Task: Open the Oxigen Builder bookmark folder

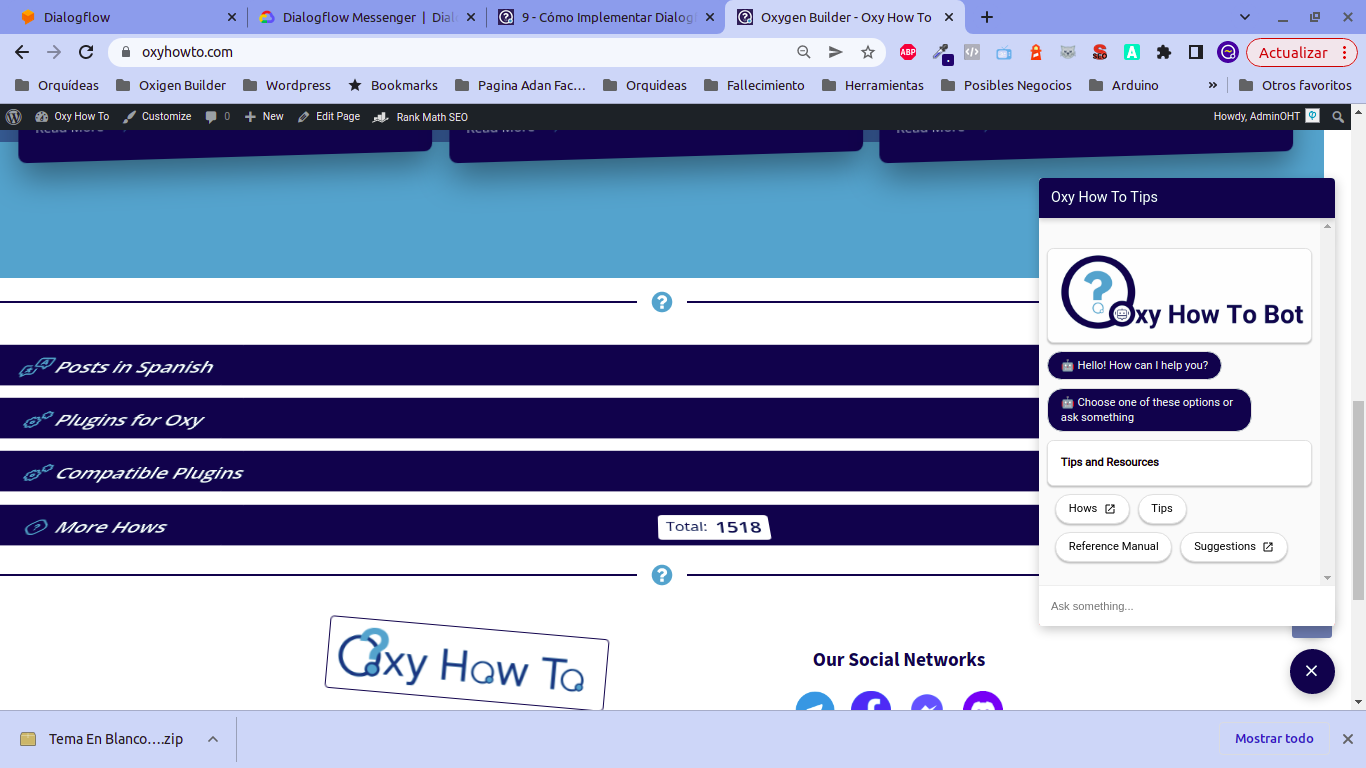Action: coord(171,85)
